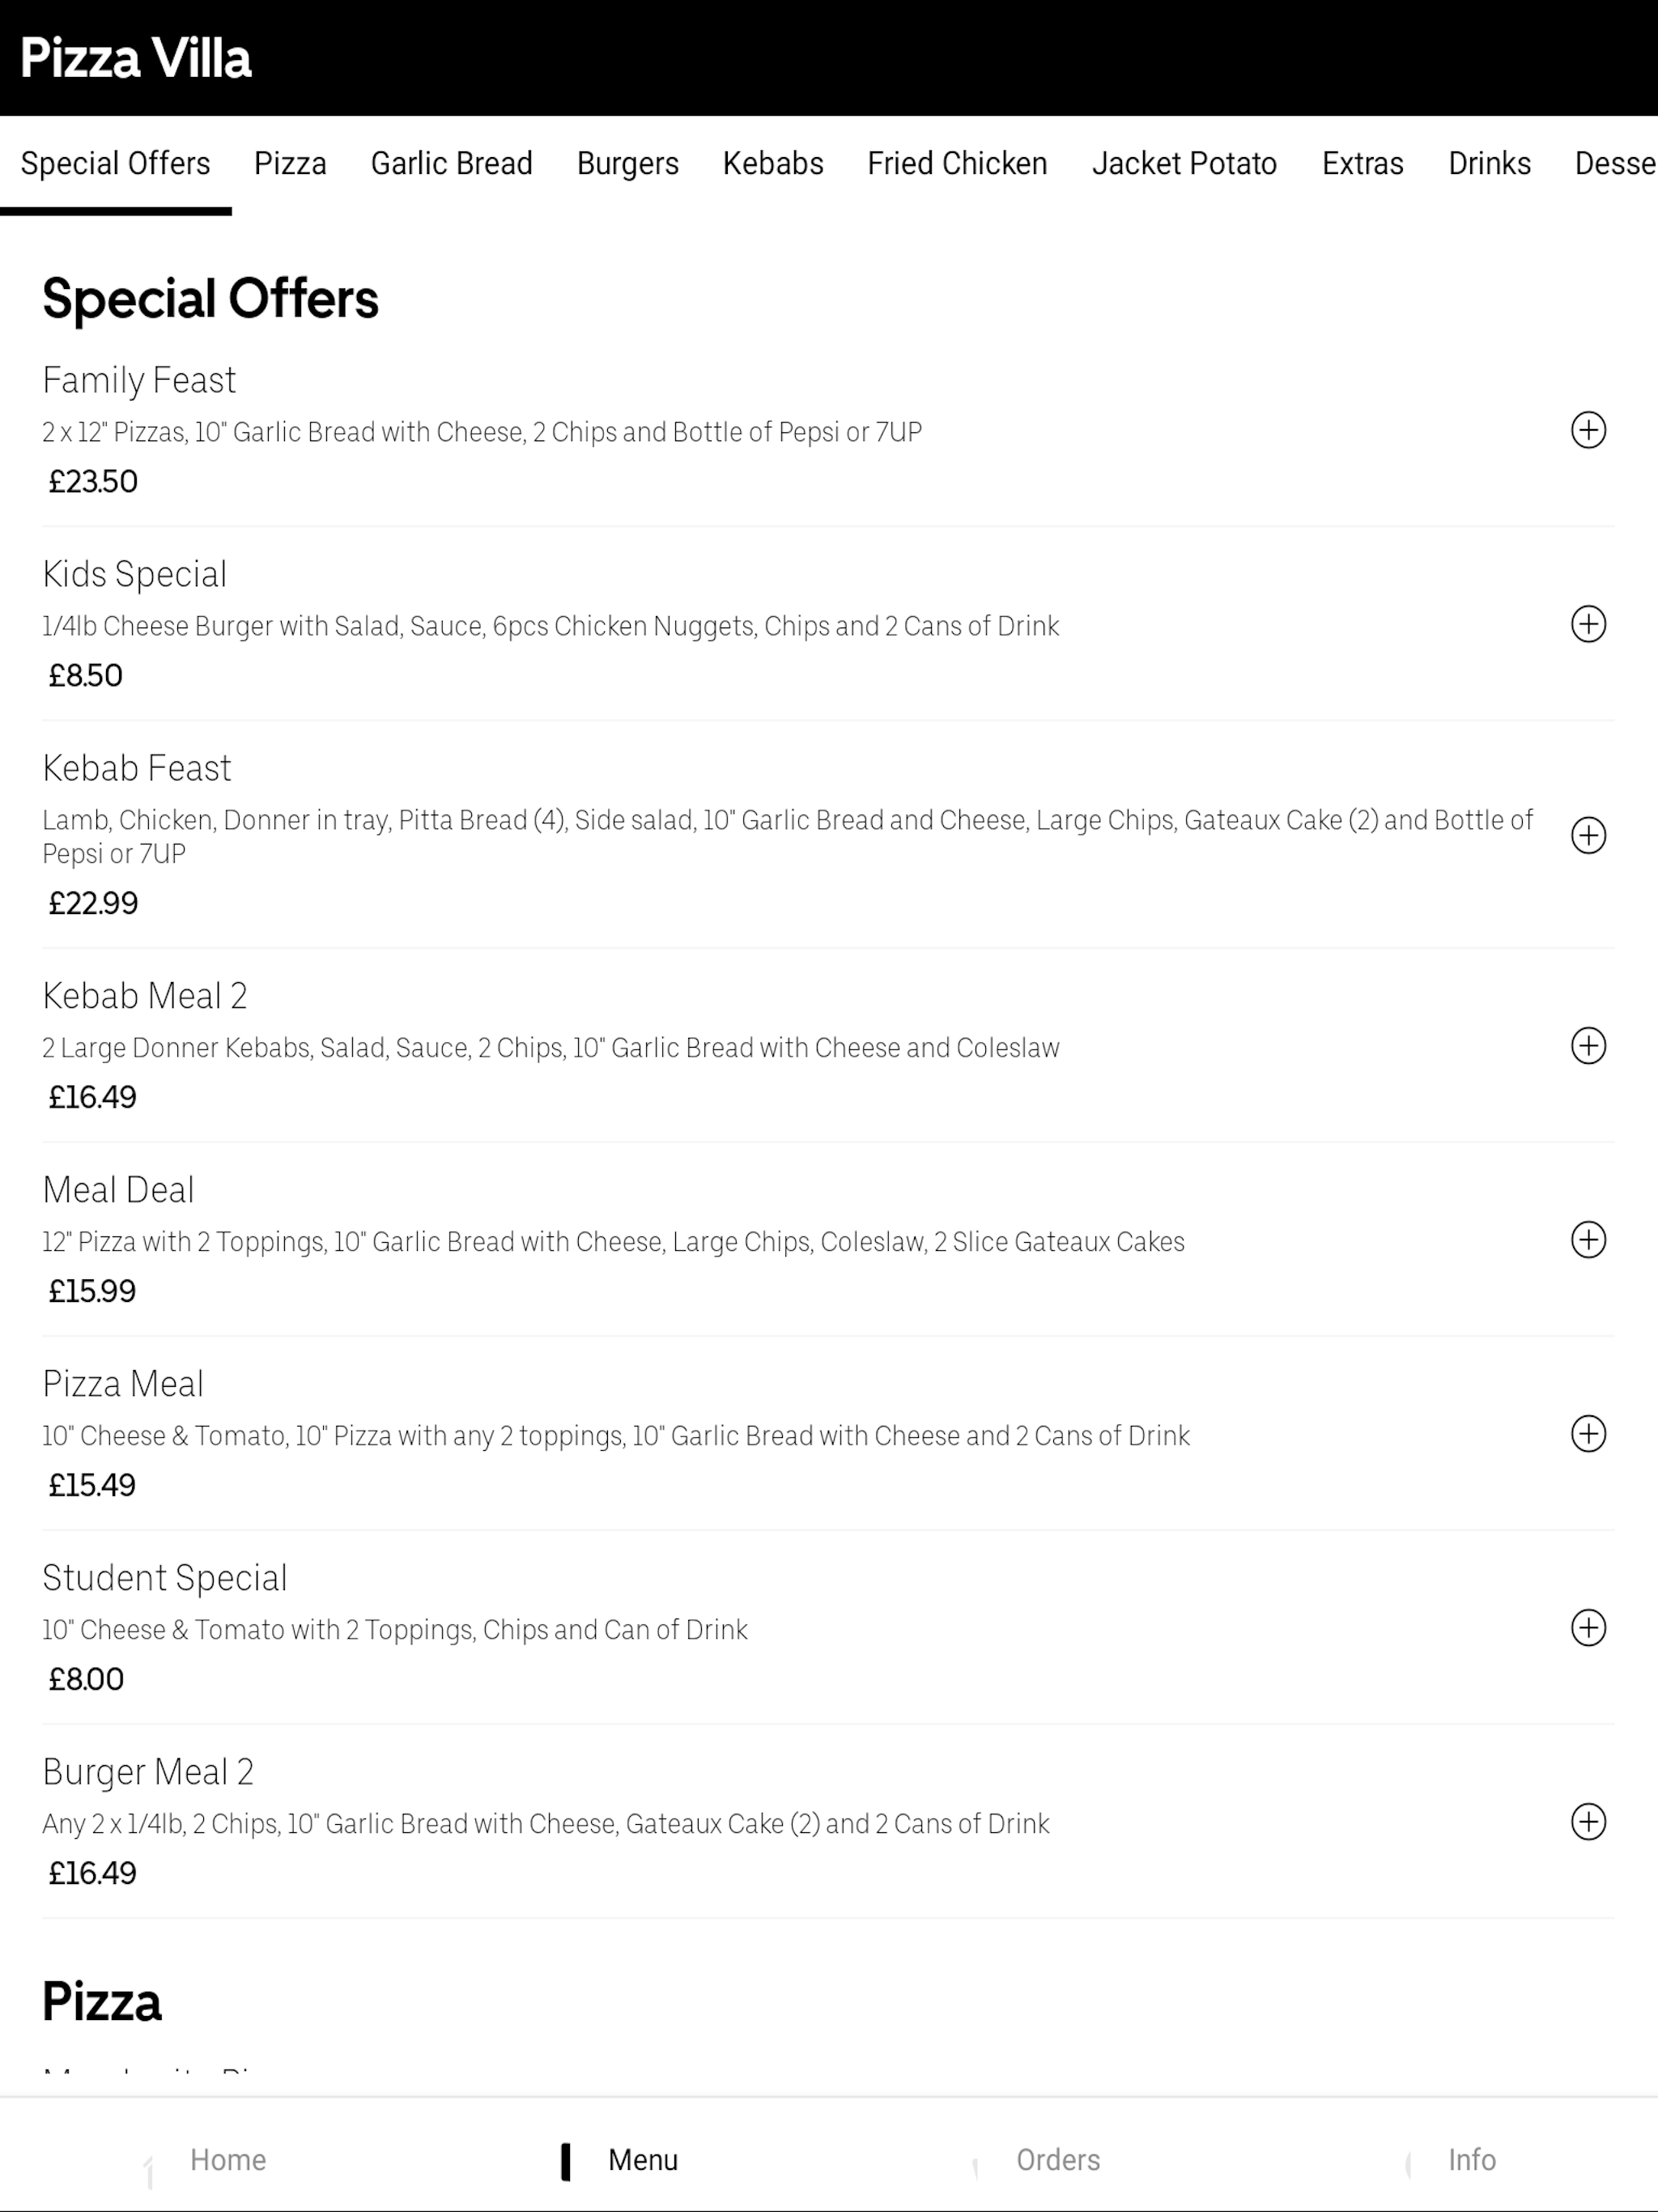Add Pizza Meal using the plus icon

click(1588, 1434)
